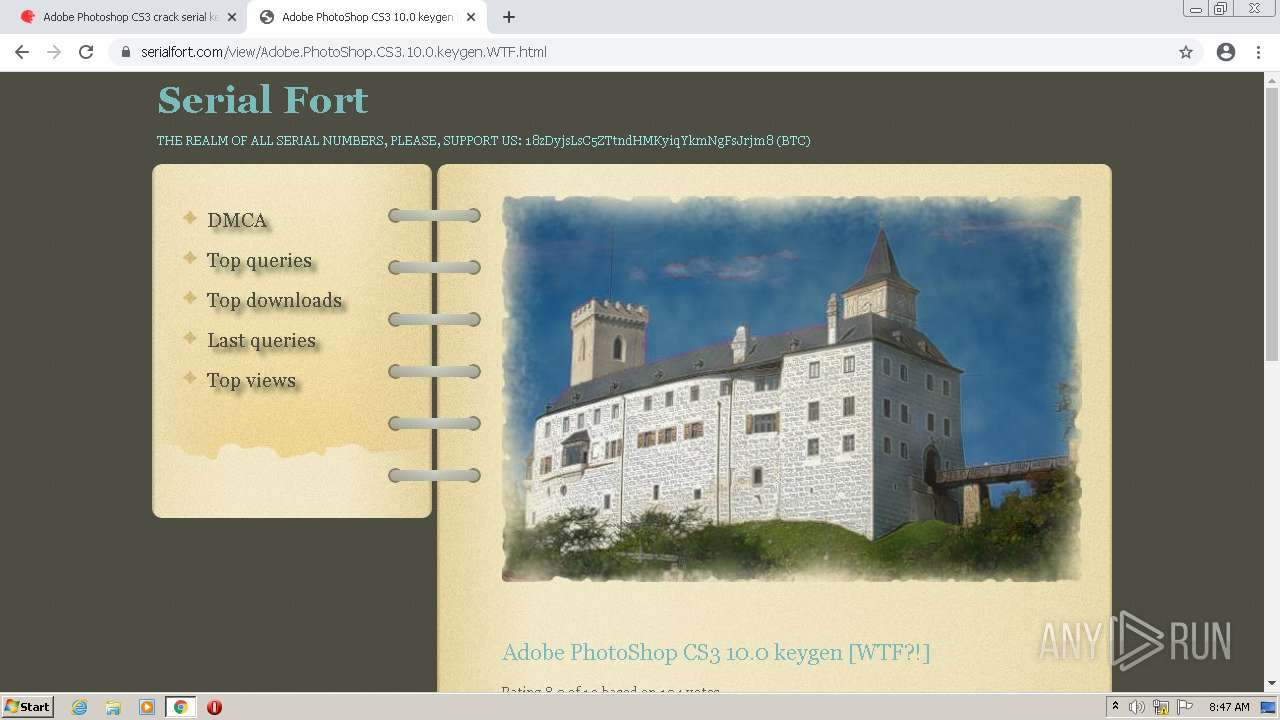Click the browser Back arrow
The height and width of the screenshot is (720, 1280).
coord(22,52)
